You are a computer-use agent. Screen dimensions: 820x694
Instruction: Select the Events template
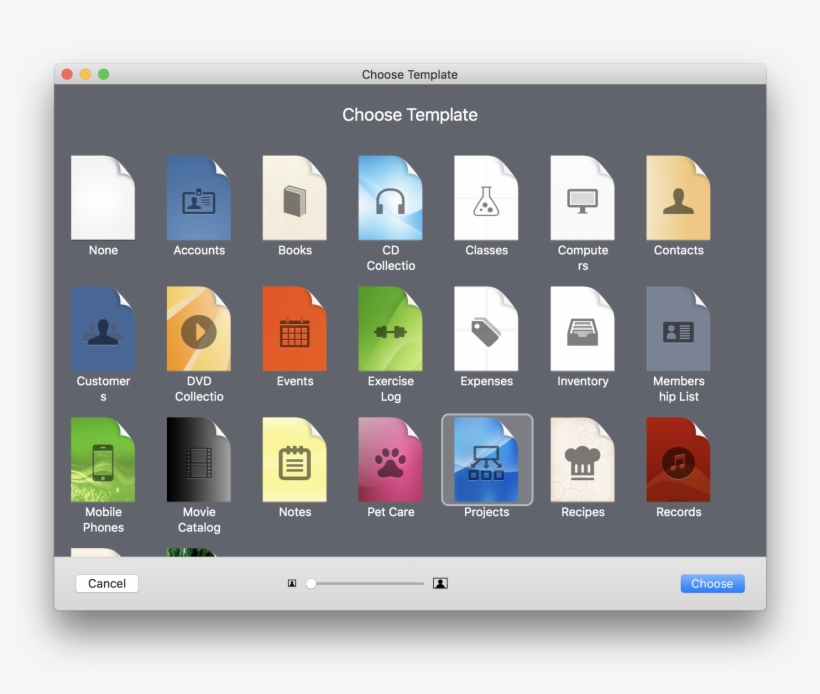294,327
